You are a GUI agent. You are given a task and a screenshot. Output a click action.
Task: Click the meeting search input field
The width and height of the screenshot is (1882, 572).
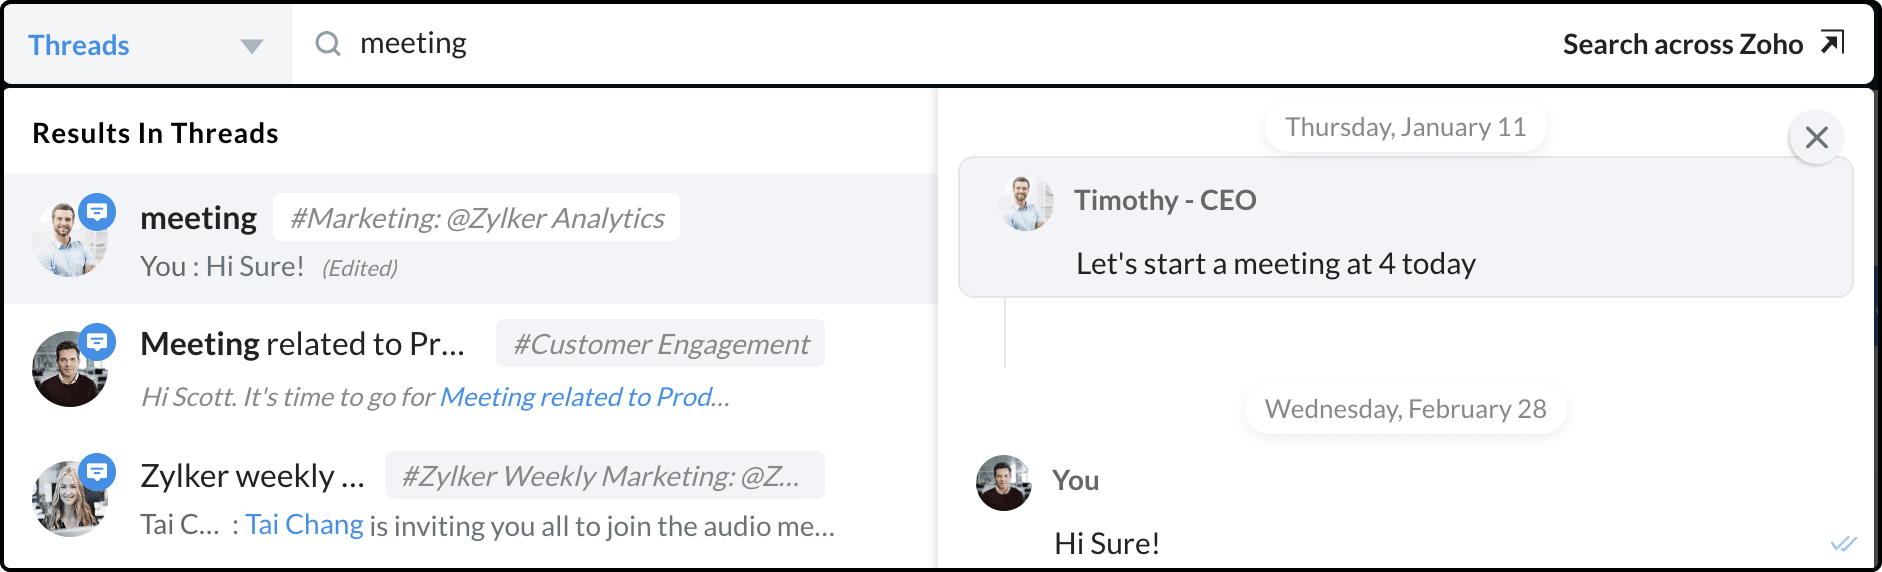(x=900, y=44)
